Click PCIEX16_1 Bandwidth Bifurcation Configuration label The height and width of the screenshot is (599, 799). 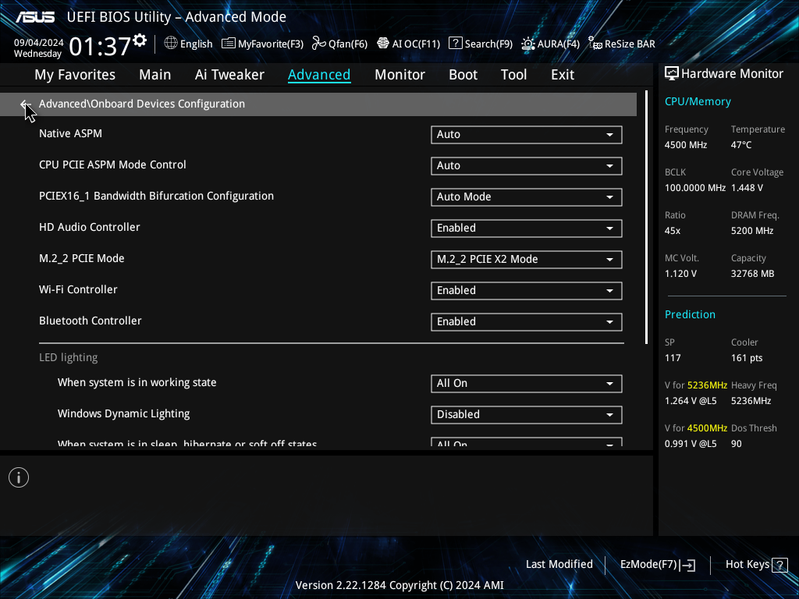click(x=156, y=196)
